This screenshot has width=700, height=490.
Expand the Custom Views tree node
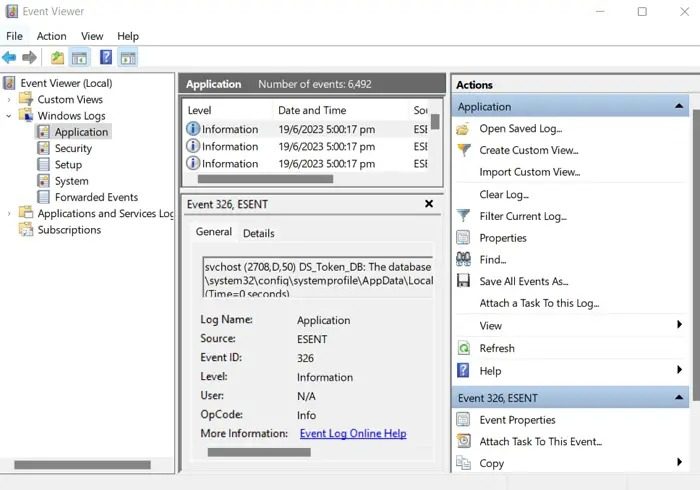[x=9, y=100]
